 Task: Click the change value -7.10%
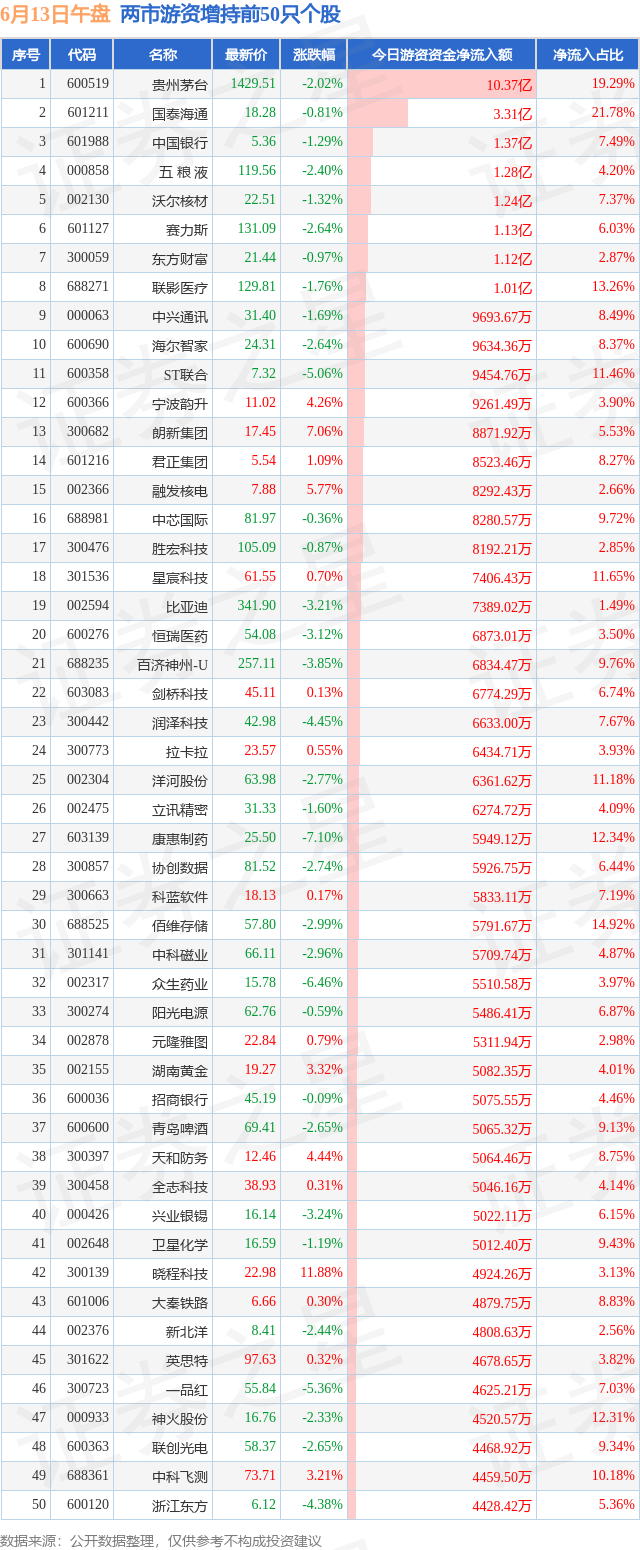click(x=322, y=838)
